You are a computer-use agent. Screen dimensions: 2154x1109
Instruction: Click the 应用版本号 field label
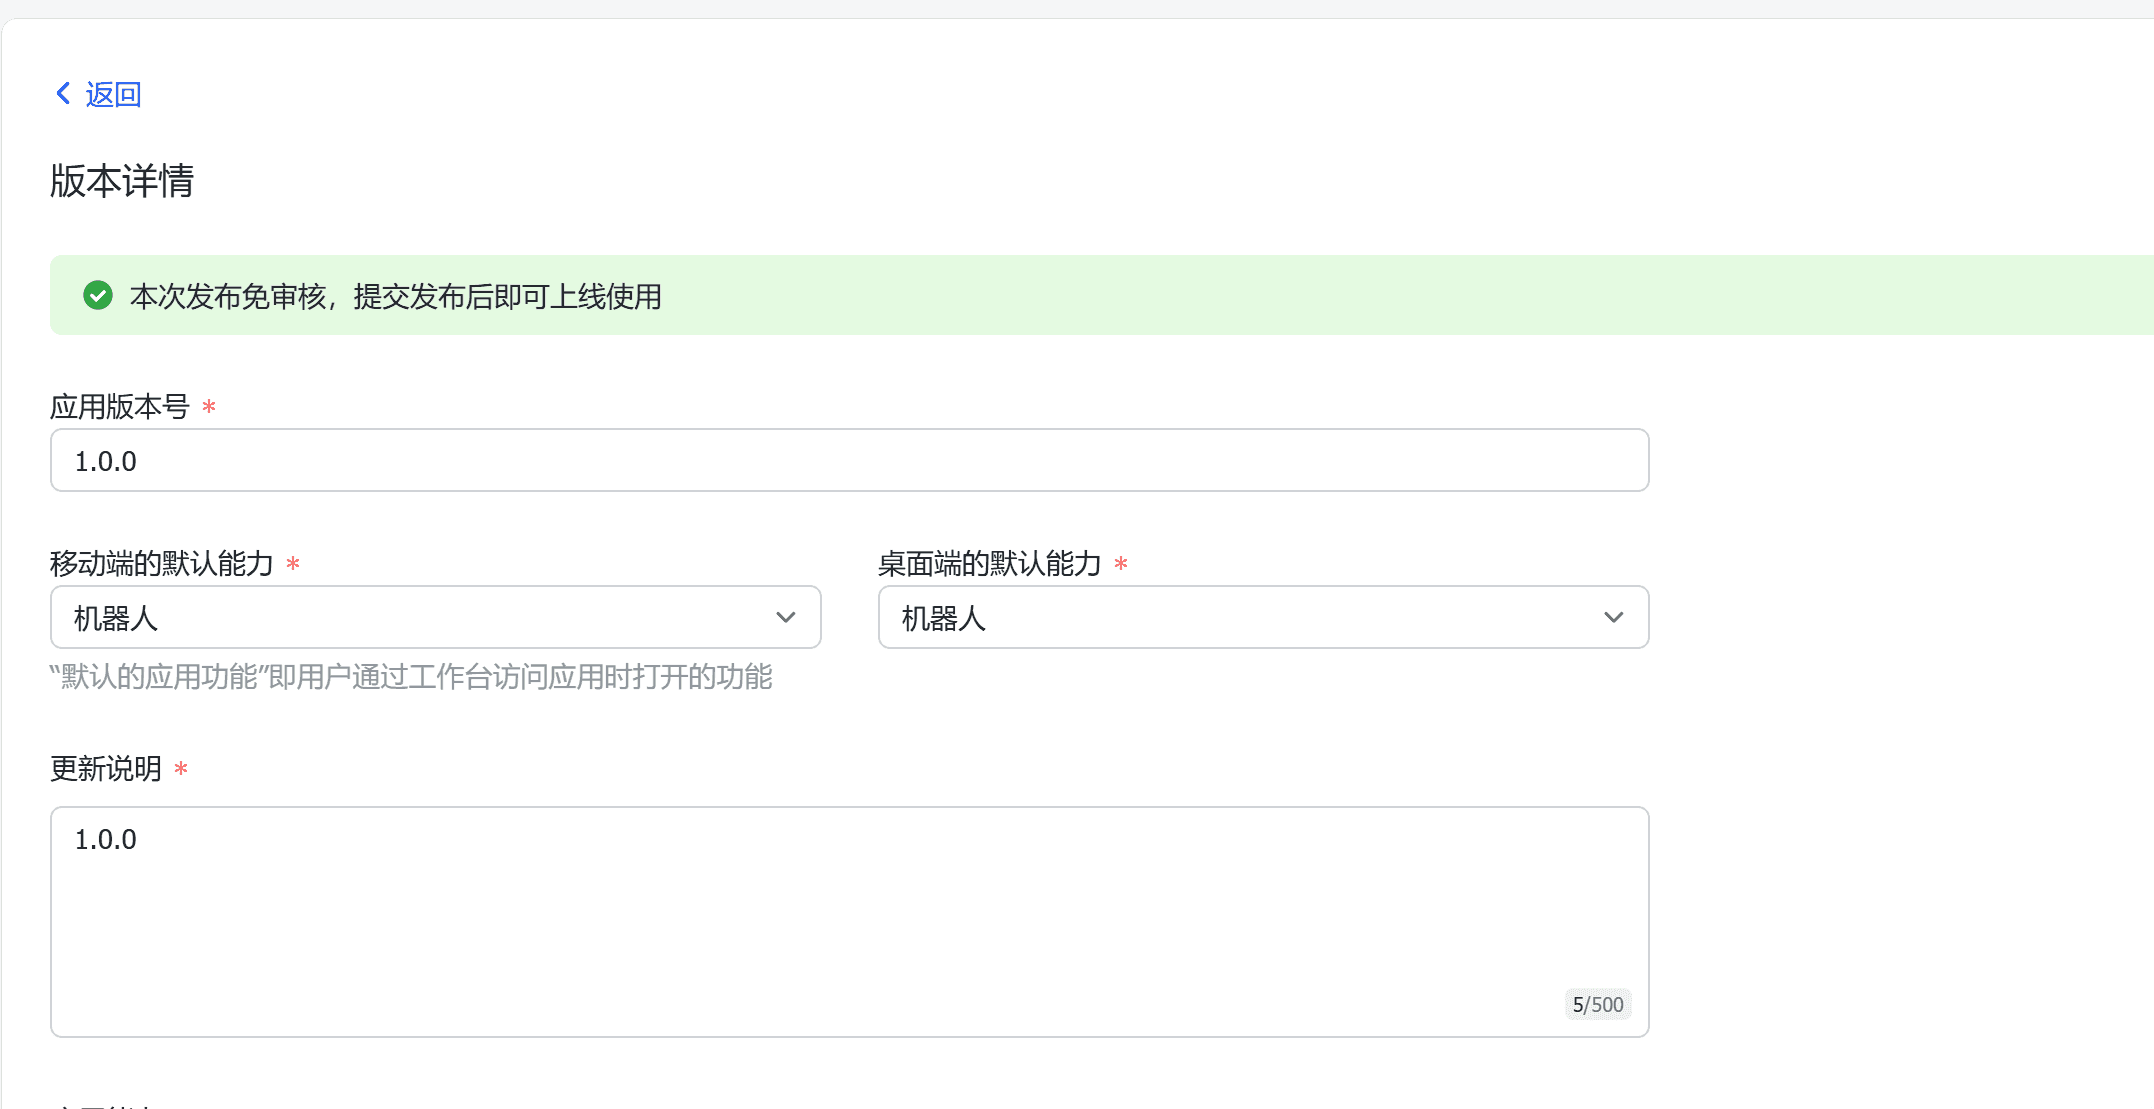[x=120, y=407]
